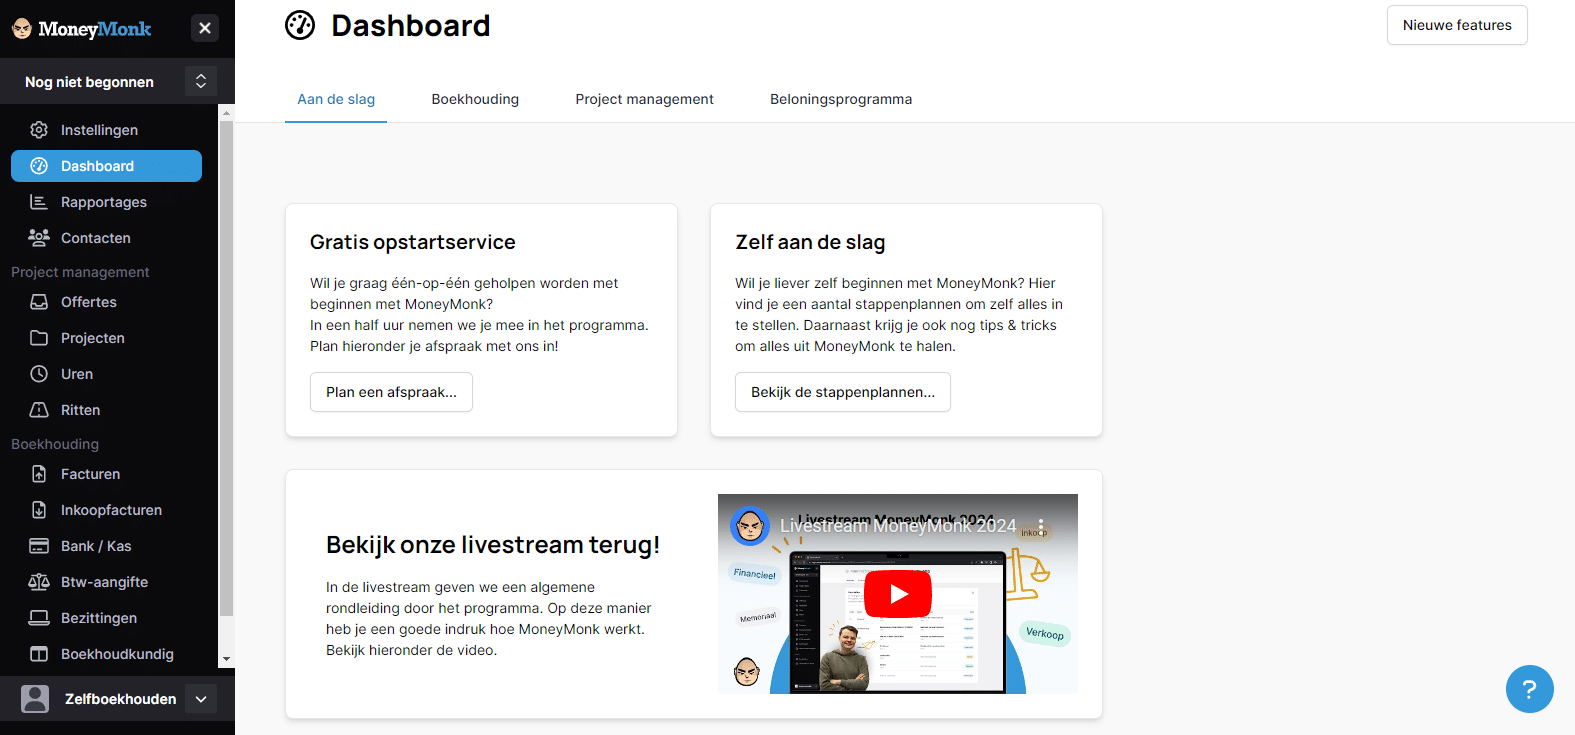Go to Bank / Kas
The width and height of the screenshot is (1575, 735).
(106, 546)
